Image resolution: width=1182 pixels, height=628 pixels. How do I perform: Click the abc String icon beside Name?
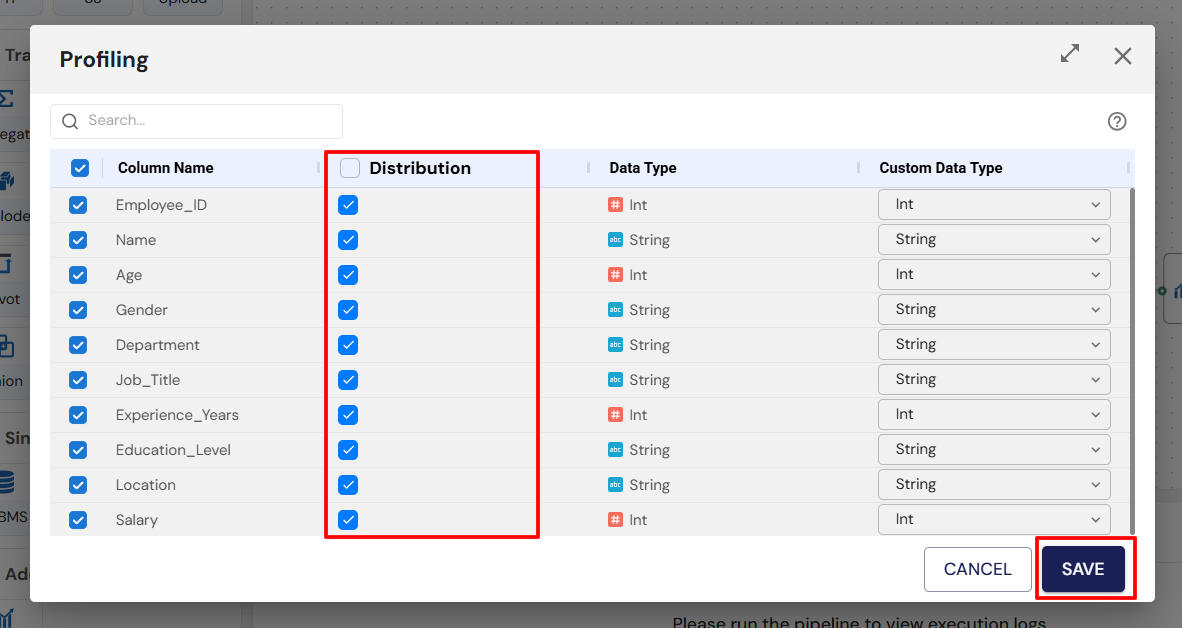617,239
